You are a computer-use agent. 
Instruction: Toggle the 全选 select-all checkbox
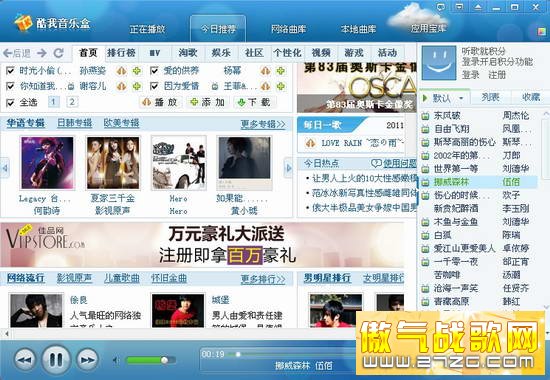coord(11,102)
